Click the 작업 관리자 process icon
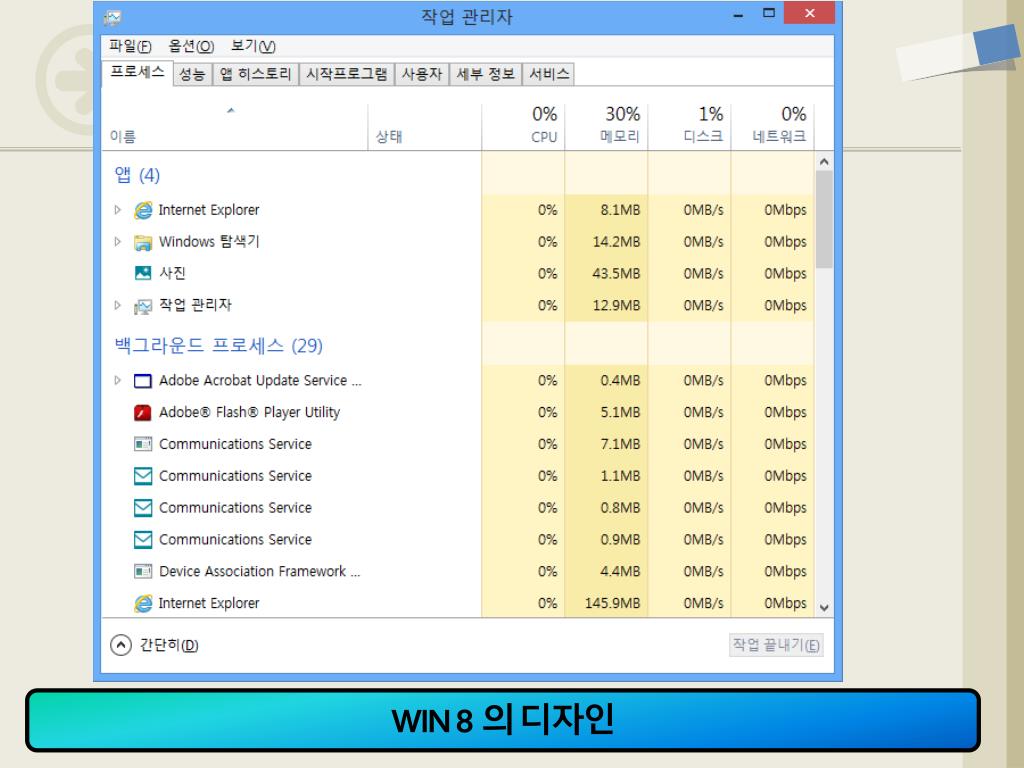This screenshot has width=1024, height=768. [143, 306]
